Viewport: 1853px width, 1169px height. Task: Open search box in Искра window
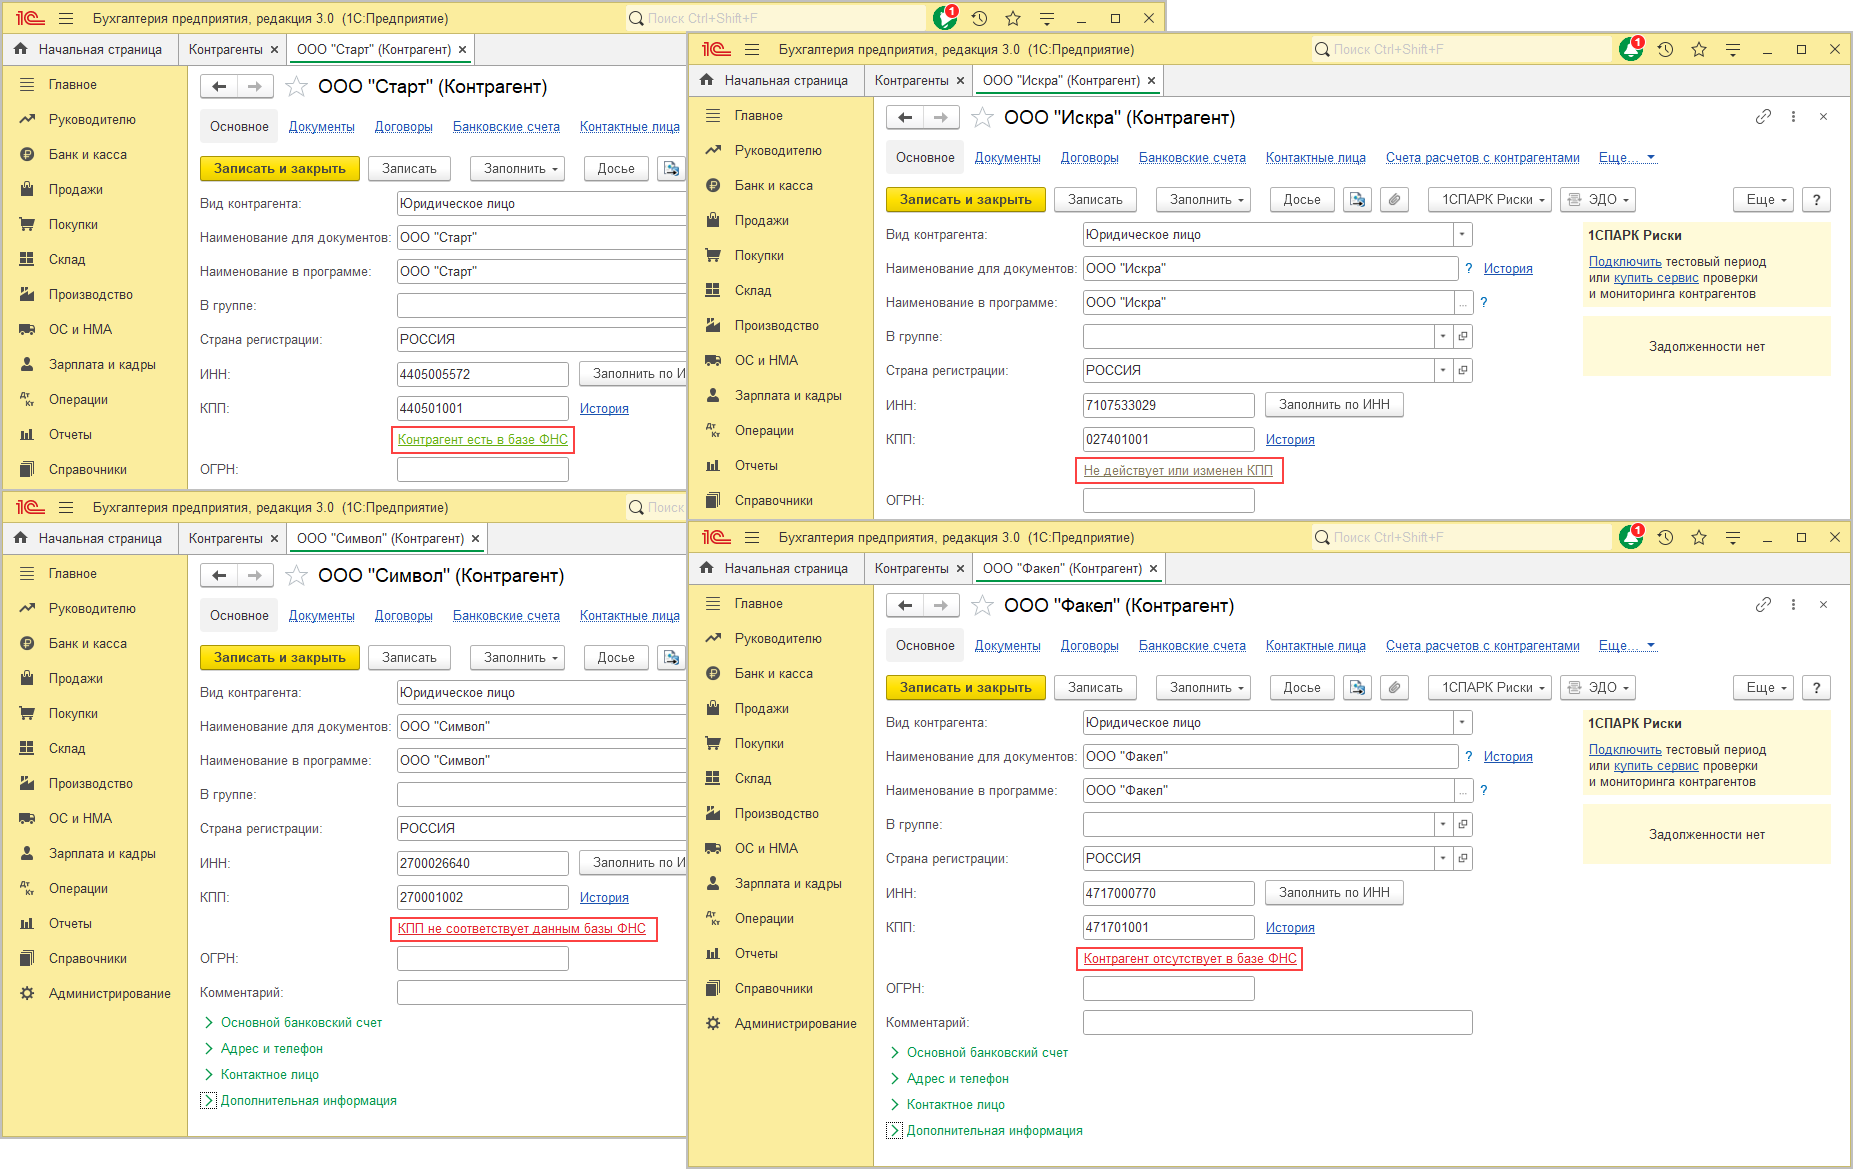click(x=1461, y=49)
